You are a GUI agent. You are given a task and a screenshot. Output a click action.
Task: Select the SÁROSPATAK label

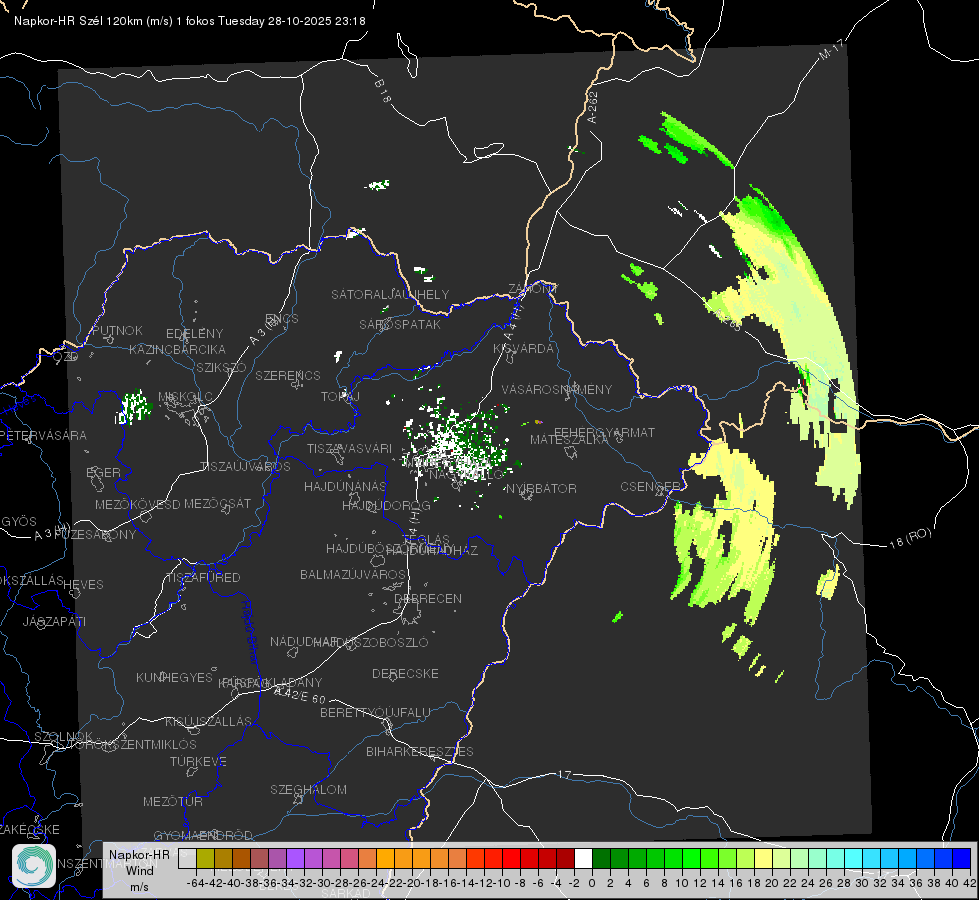tap(400, 324)
